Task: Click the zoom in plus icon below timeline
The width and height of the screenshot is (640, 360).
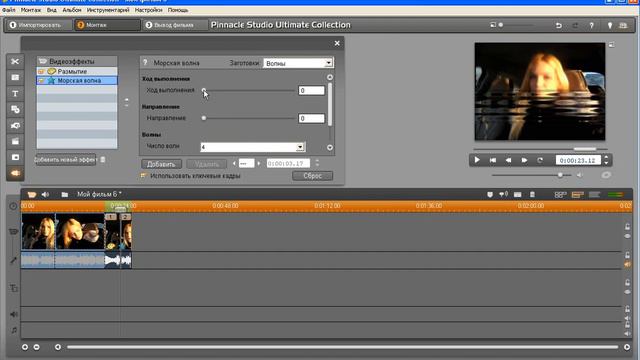Action: (25, 347)
